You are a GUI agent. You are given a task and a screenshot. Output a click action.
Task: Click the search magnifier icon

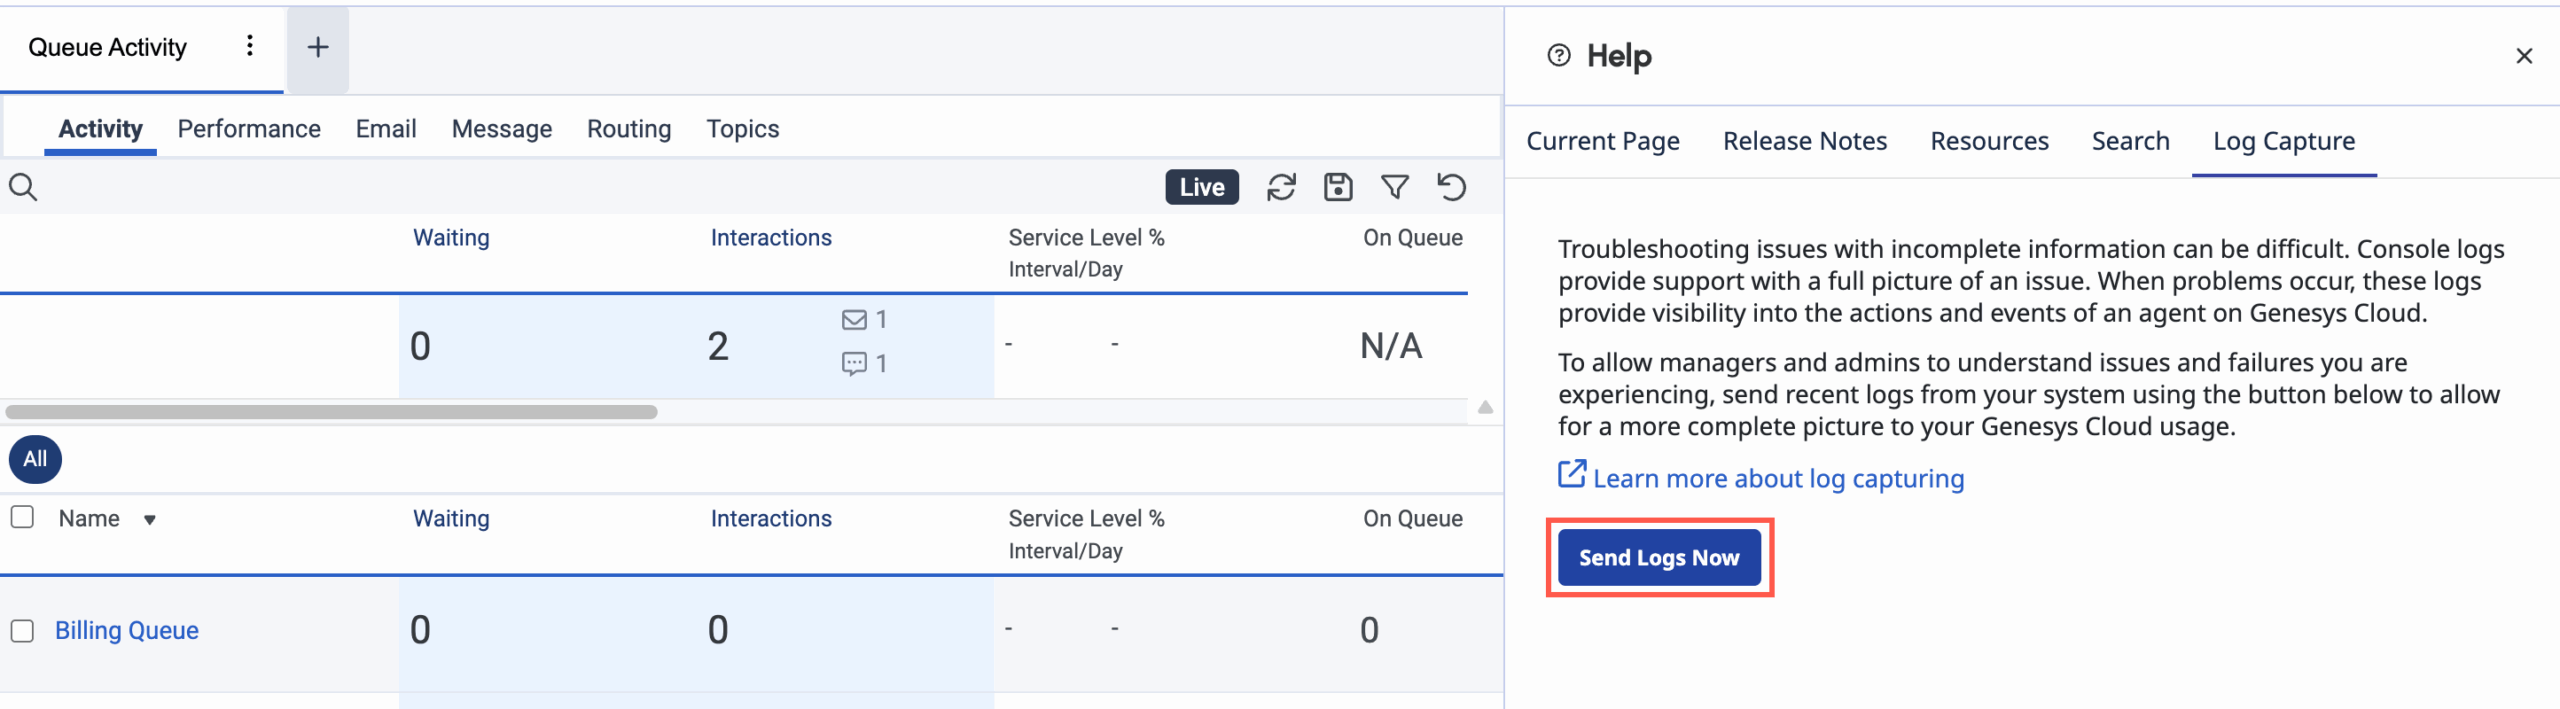click(23, 187)
